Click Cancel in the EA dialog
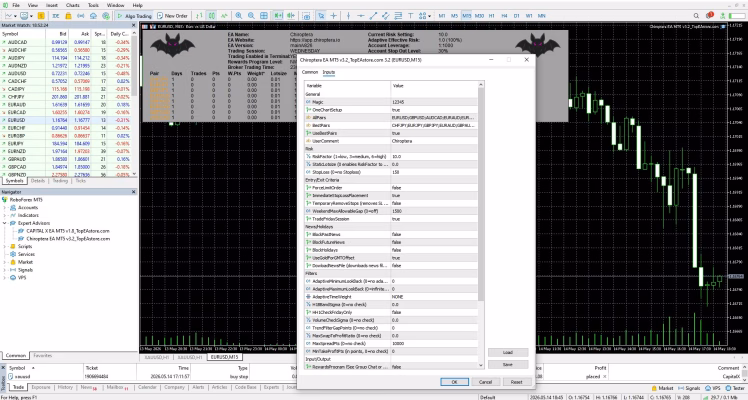This screenshot has width=748, height=400. click(x=485, y=382)
